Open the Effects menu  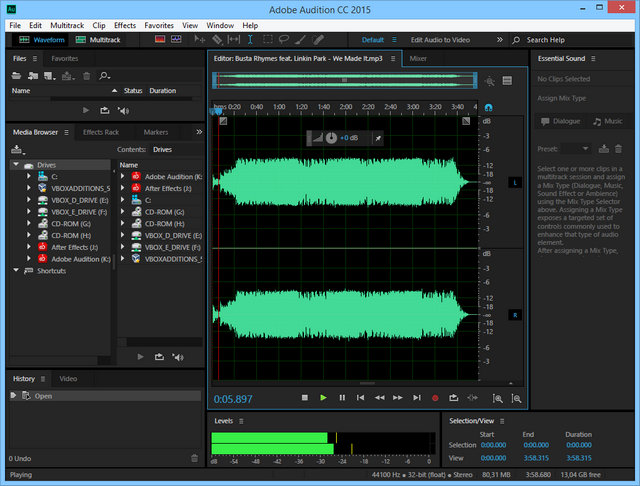point(125,24)
